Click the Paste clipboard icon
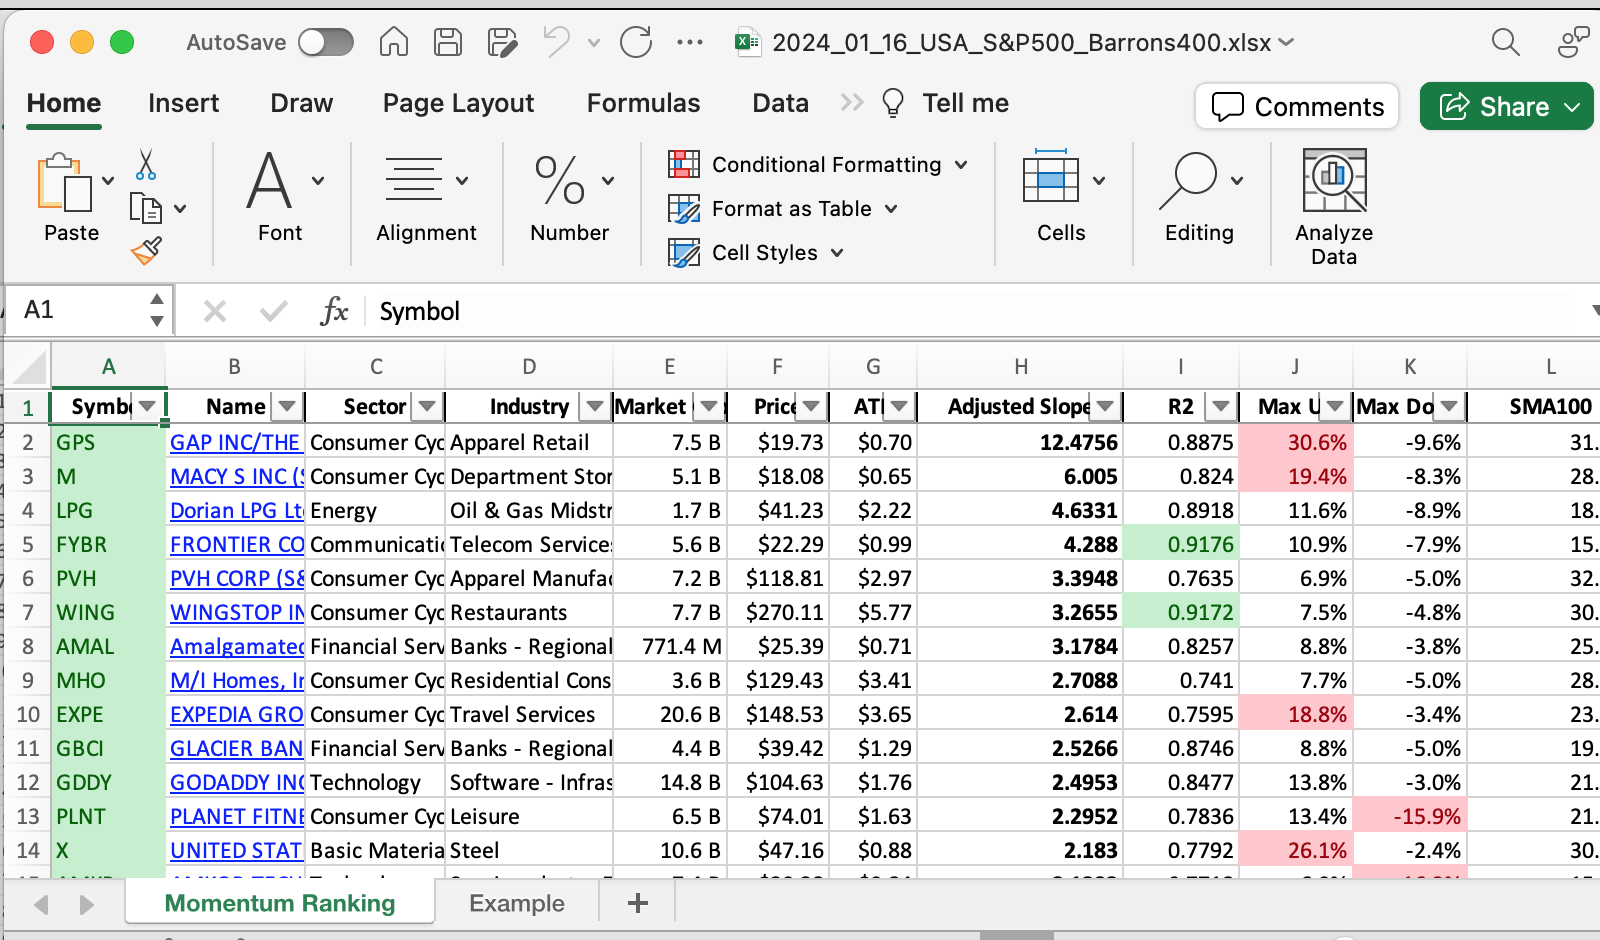The image size is (1600, 940). pos(64,184)
